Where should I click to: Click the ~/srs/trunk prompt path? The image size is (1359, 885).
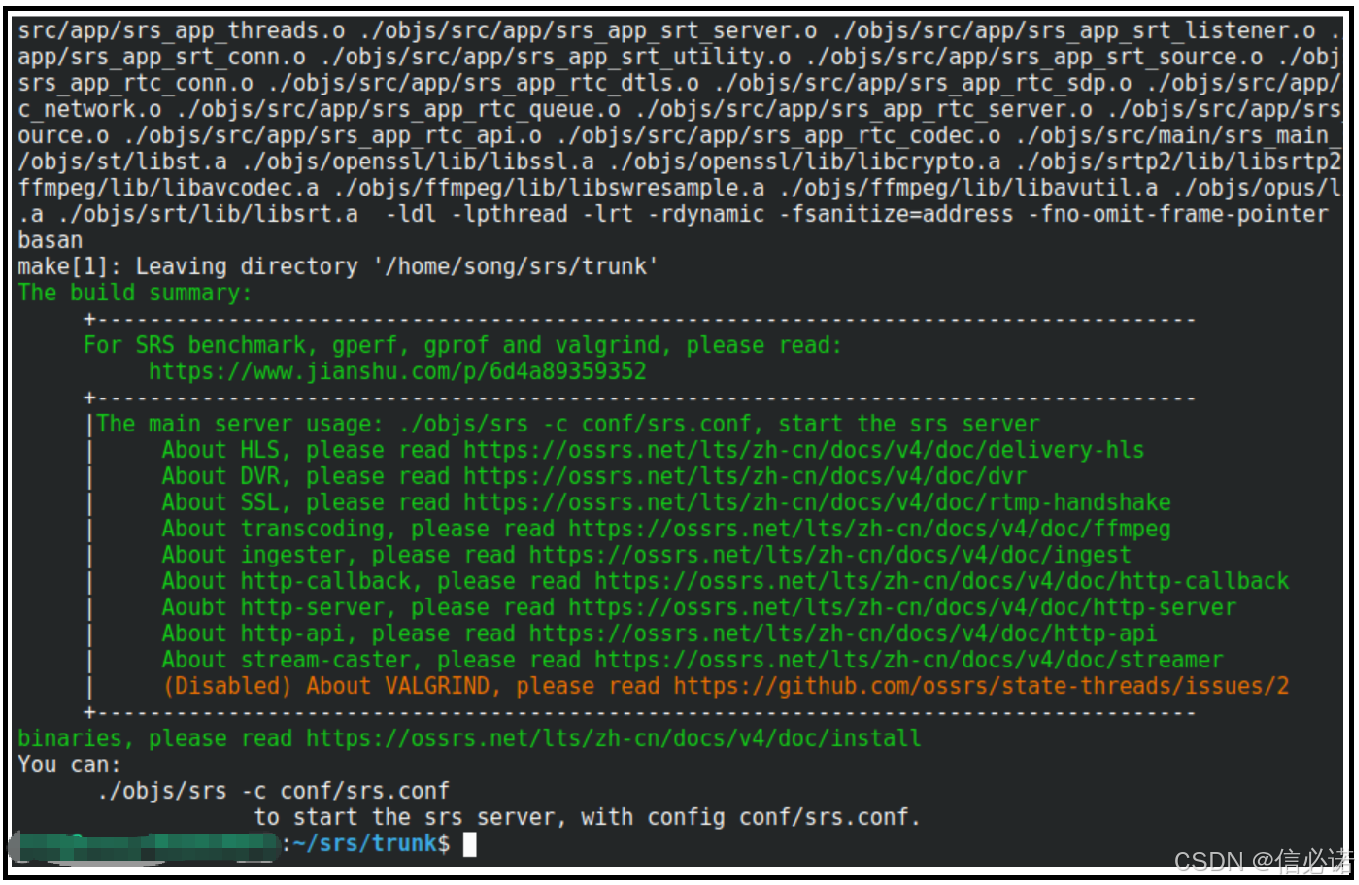coord(365,844)
